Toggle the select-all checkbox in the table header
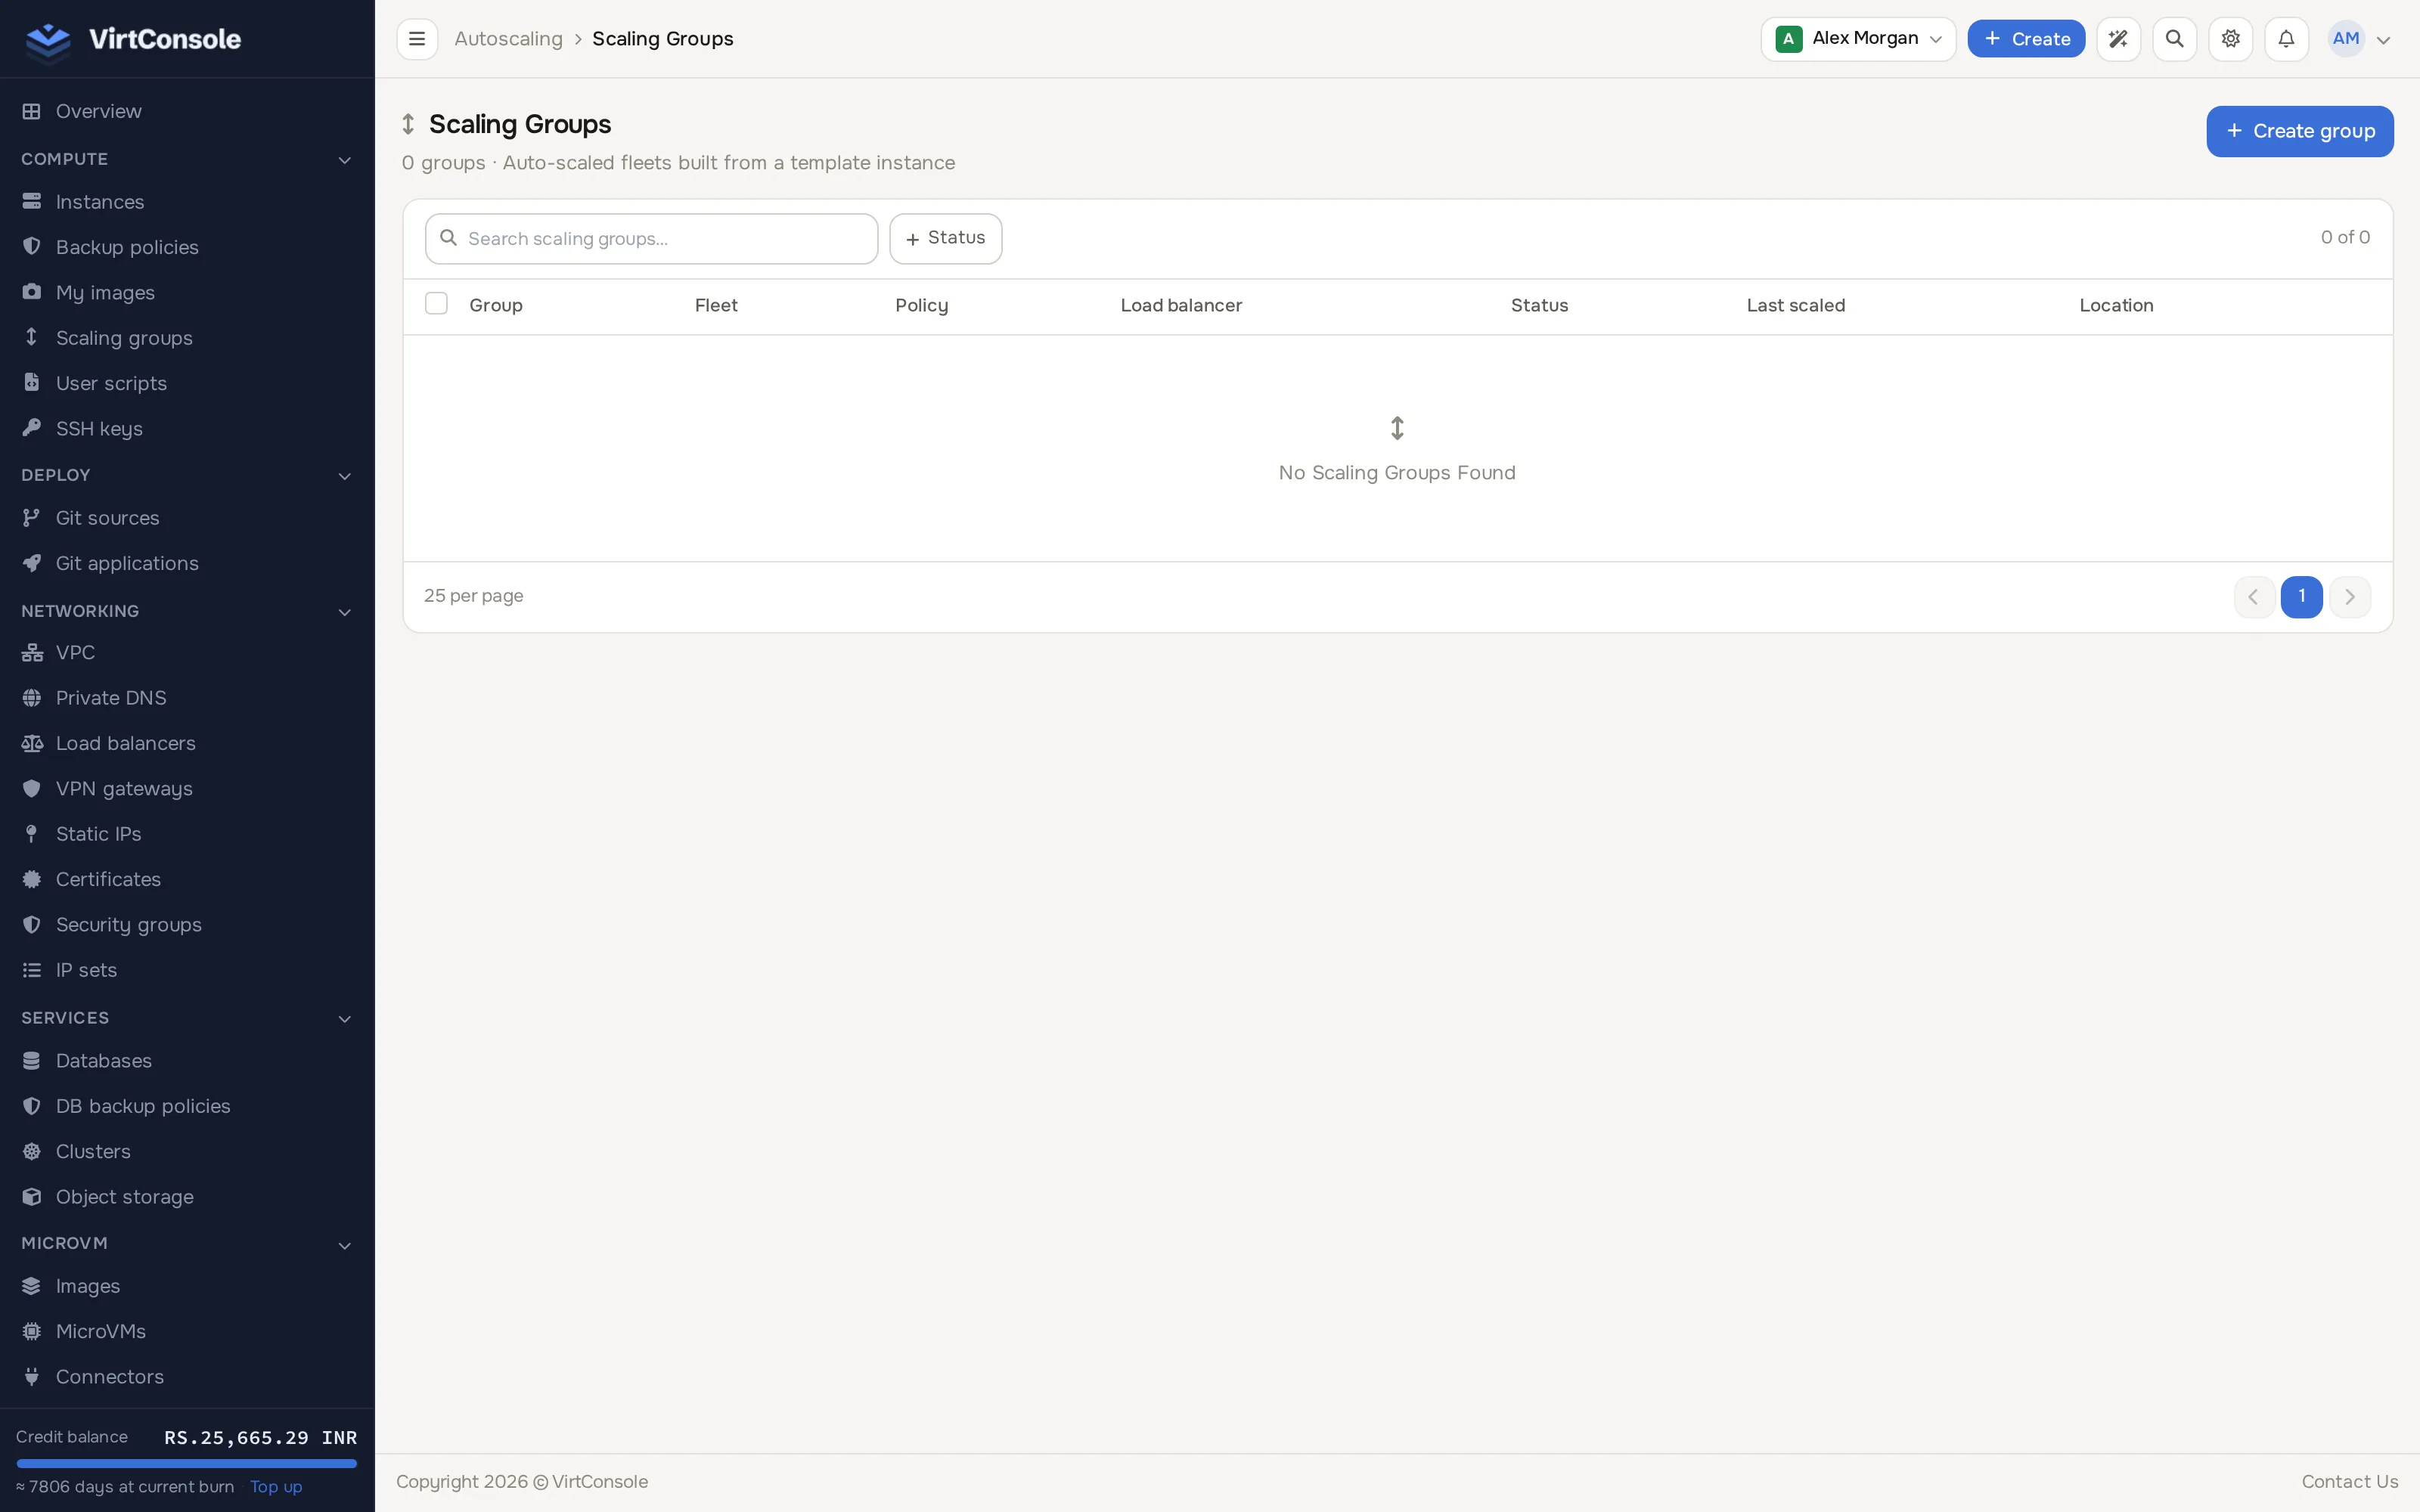The width and height of the screenshot is (2420, 1512). [x=436, y=304]
